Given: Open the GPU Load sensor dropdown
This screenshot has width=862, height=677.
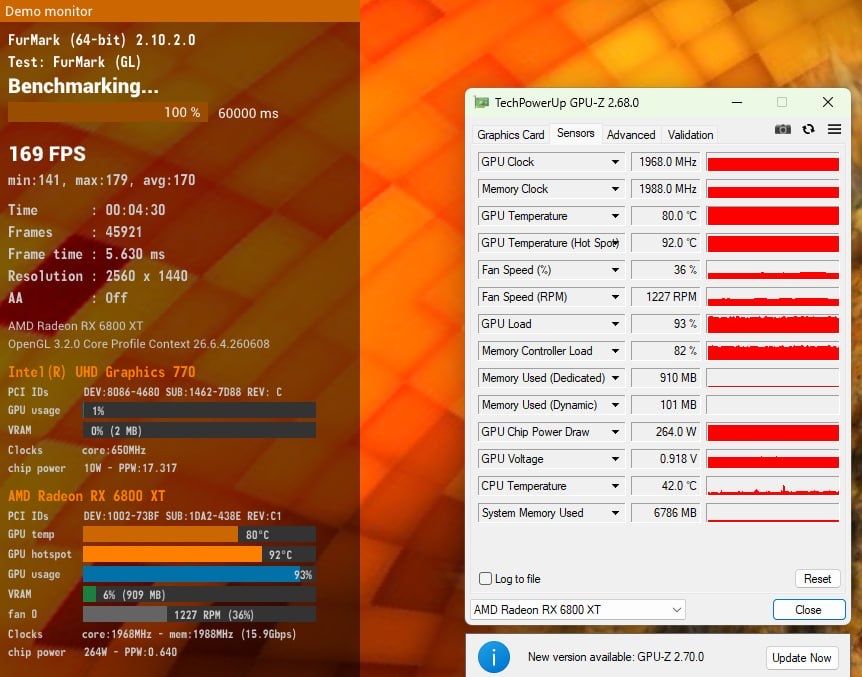Looking at the screenshot, I should (x=615, y=324).
